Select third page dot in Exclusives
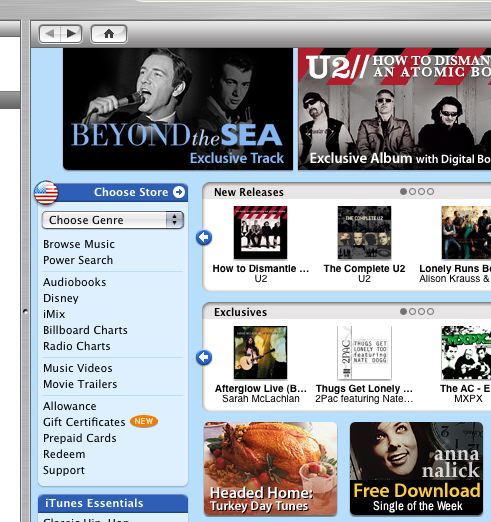 click(x=421, y=311)
